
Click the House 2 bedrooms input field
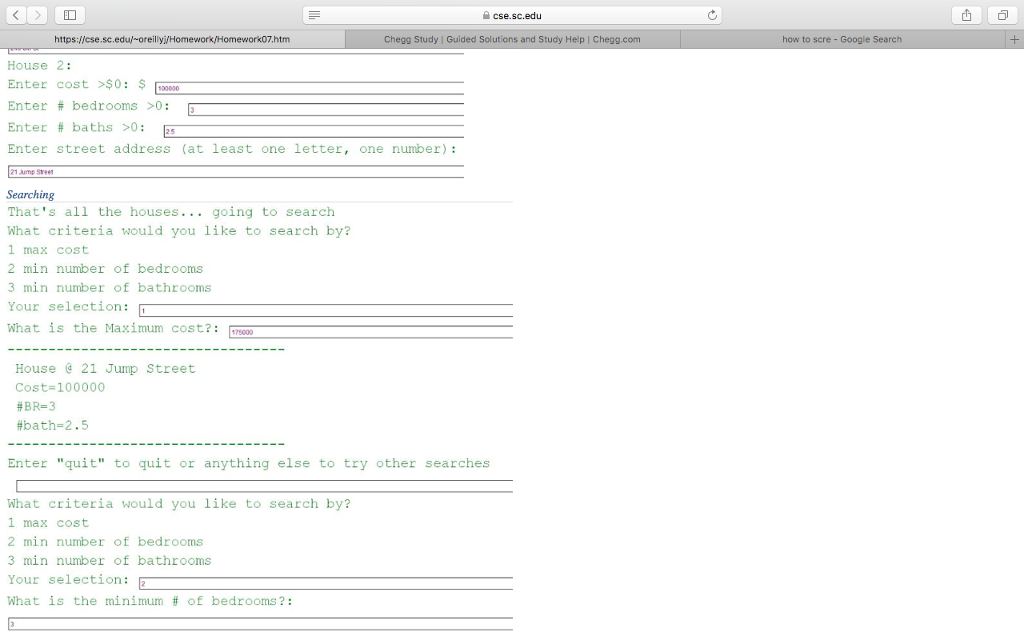pyautogui.click(x=326, y=109)
